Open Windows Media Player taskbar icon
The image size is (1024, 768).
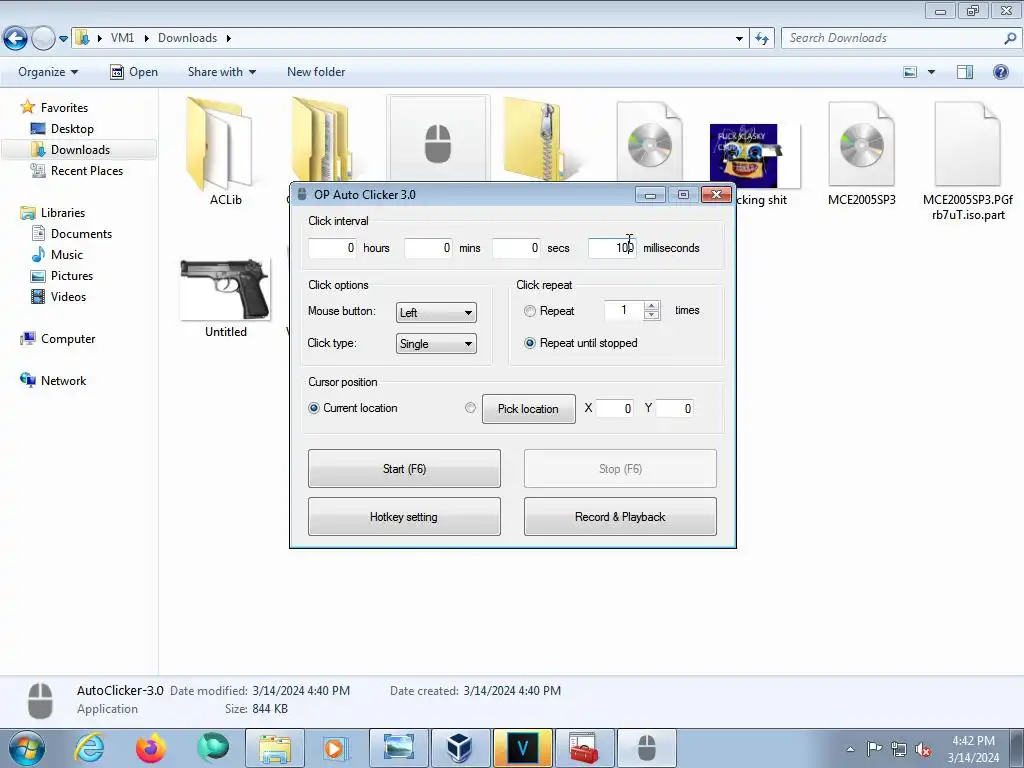[334, 748]
